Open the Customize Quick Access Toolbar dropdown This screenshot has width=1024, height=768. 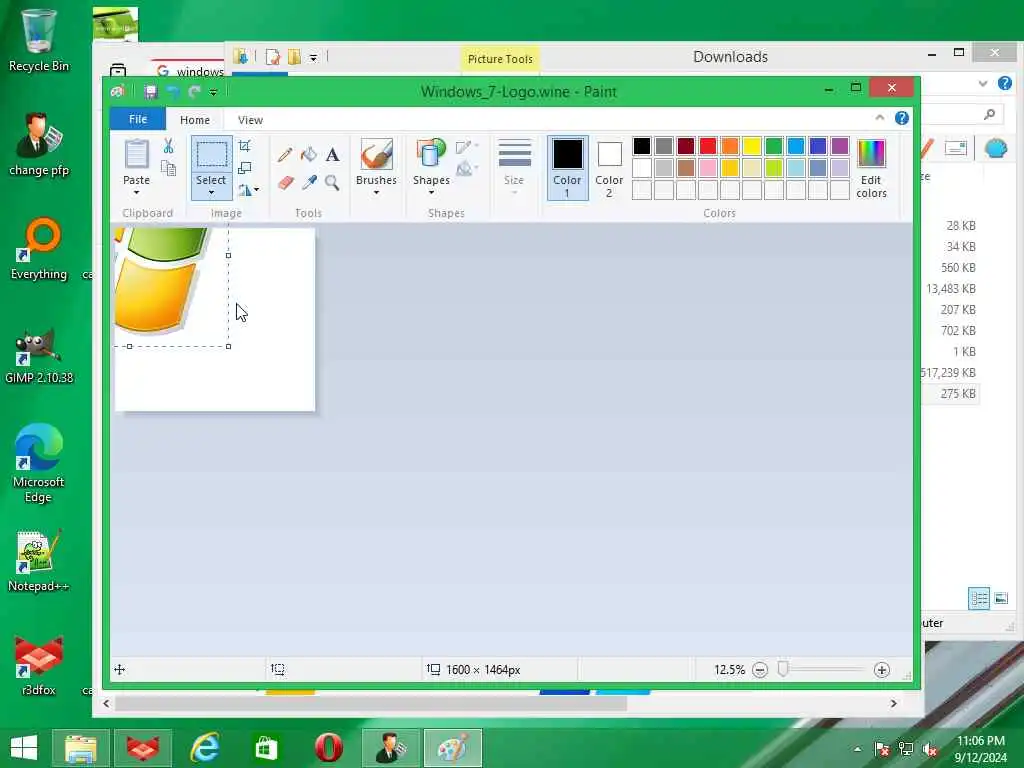pyautogui.click(x=214, y=93)
